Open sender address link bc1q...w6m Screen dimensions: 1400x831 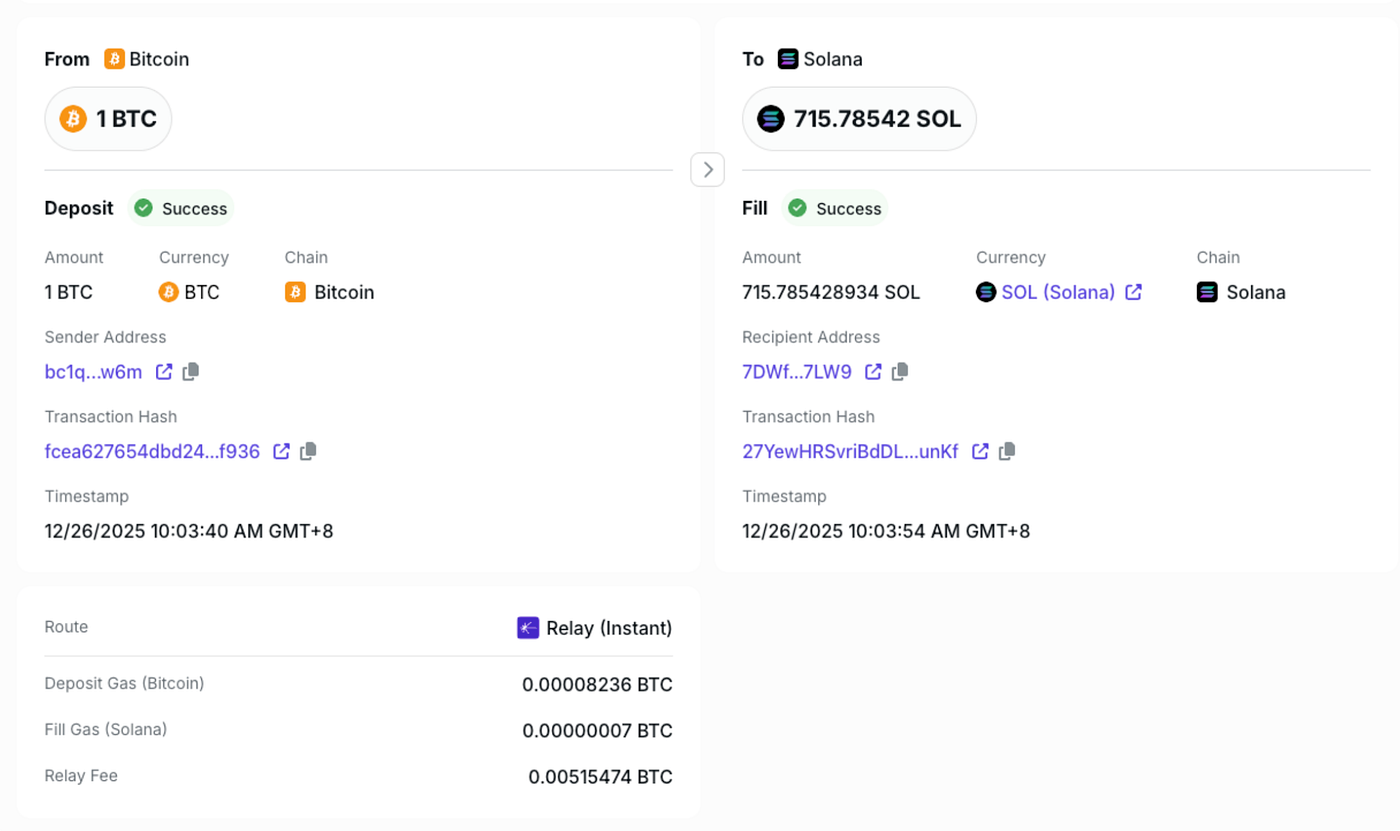[x=94, y=372]
